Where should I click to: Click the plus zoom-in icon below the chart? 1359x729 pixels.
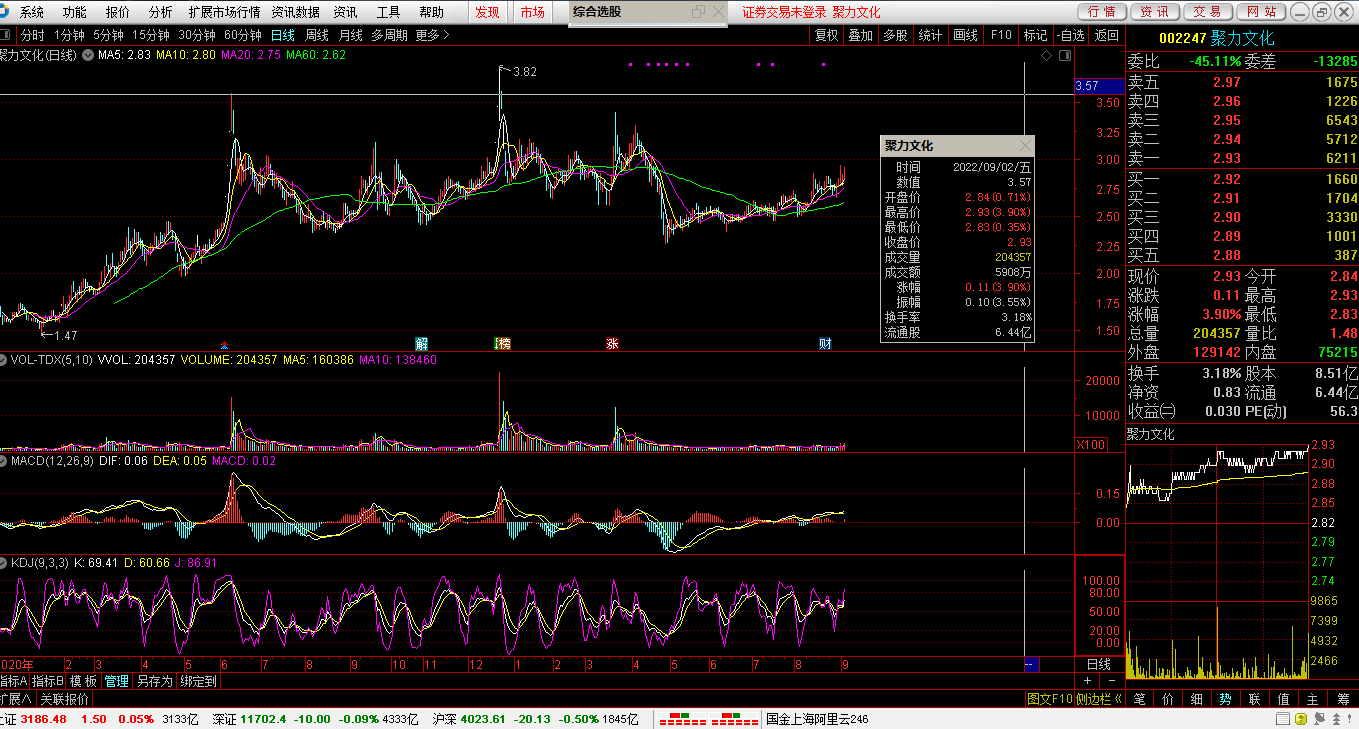click(x=1088, y=681)
